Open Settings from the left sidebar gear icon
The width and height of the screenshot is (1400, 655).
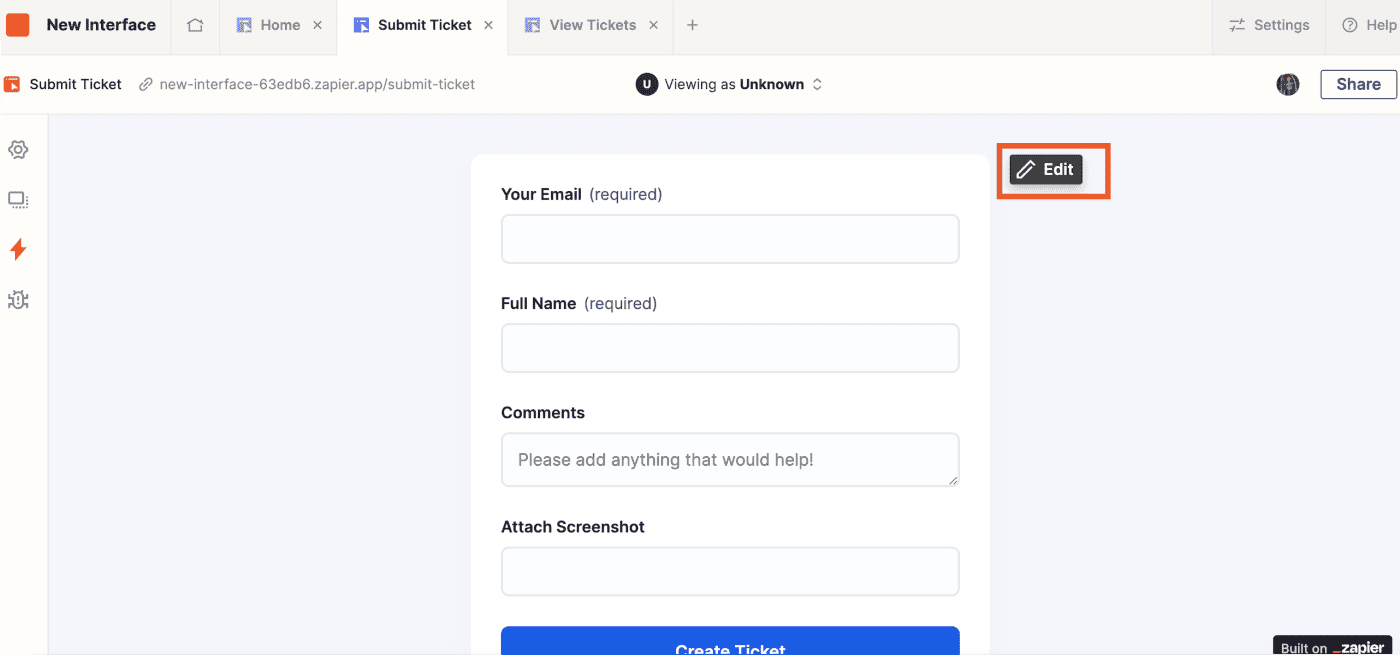click(x=18, y=149)
